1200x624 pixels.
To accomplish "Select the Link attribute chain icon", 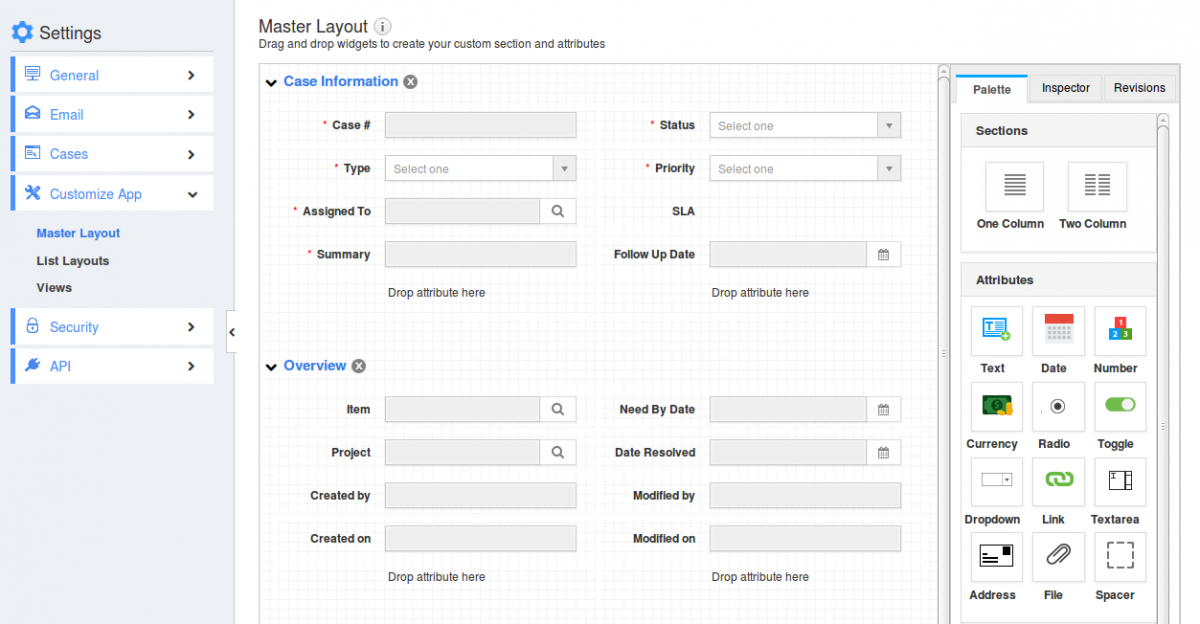I will 1058,481.
